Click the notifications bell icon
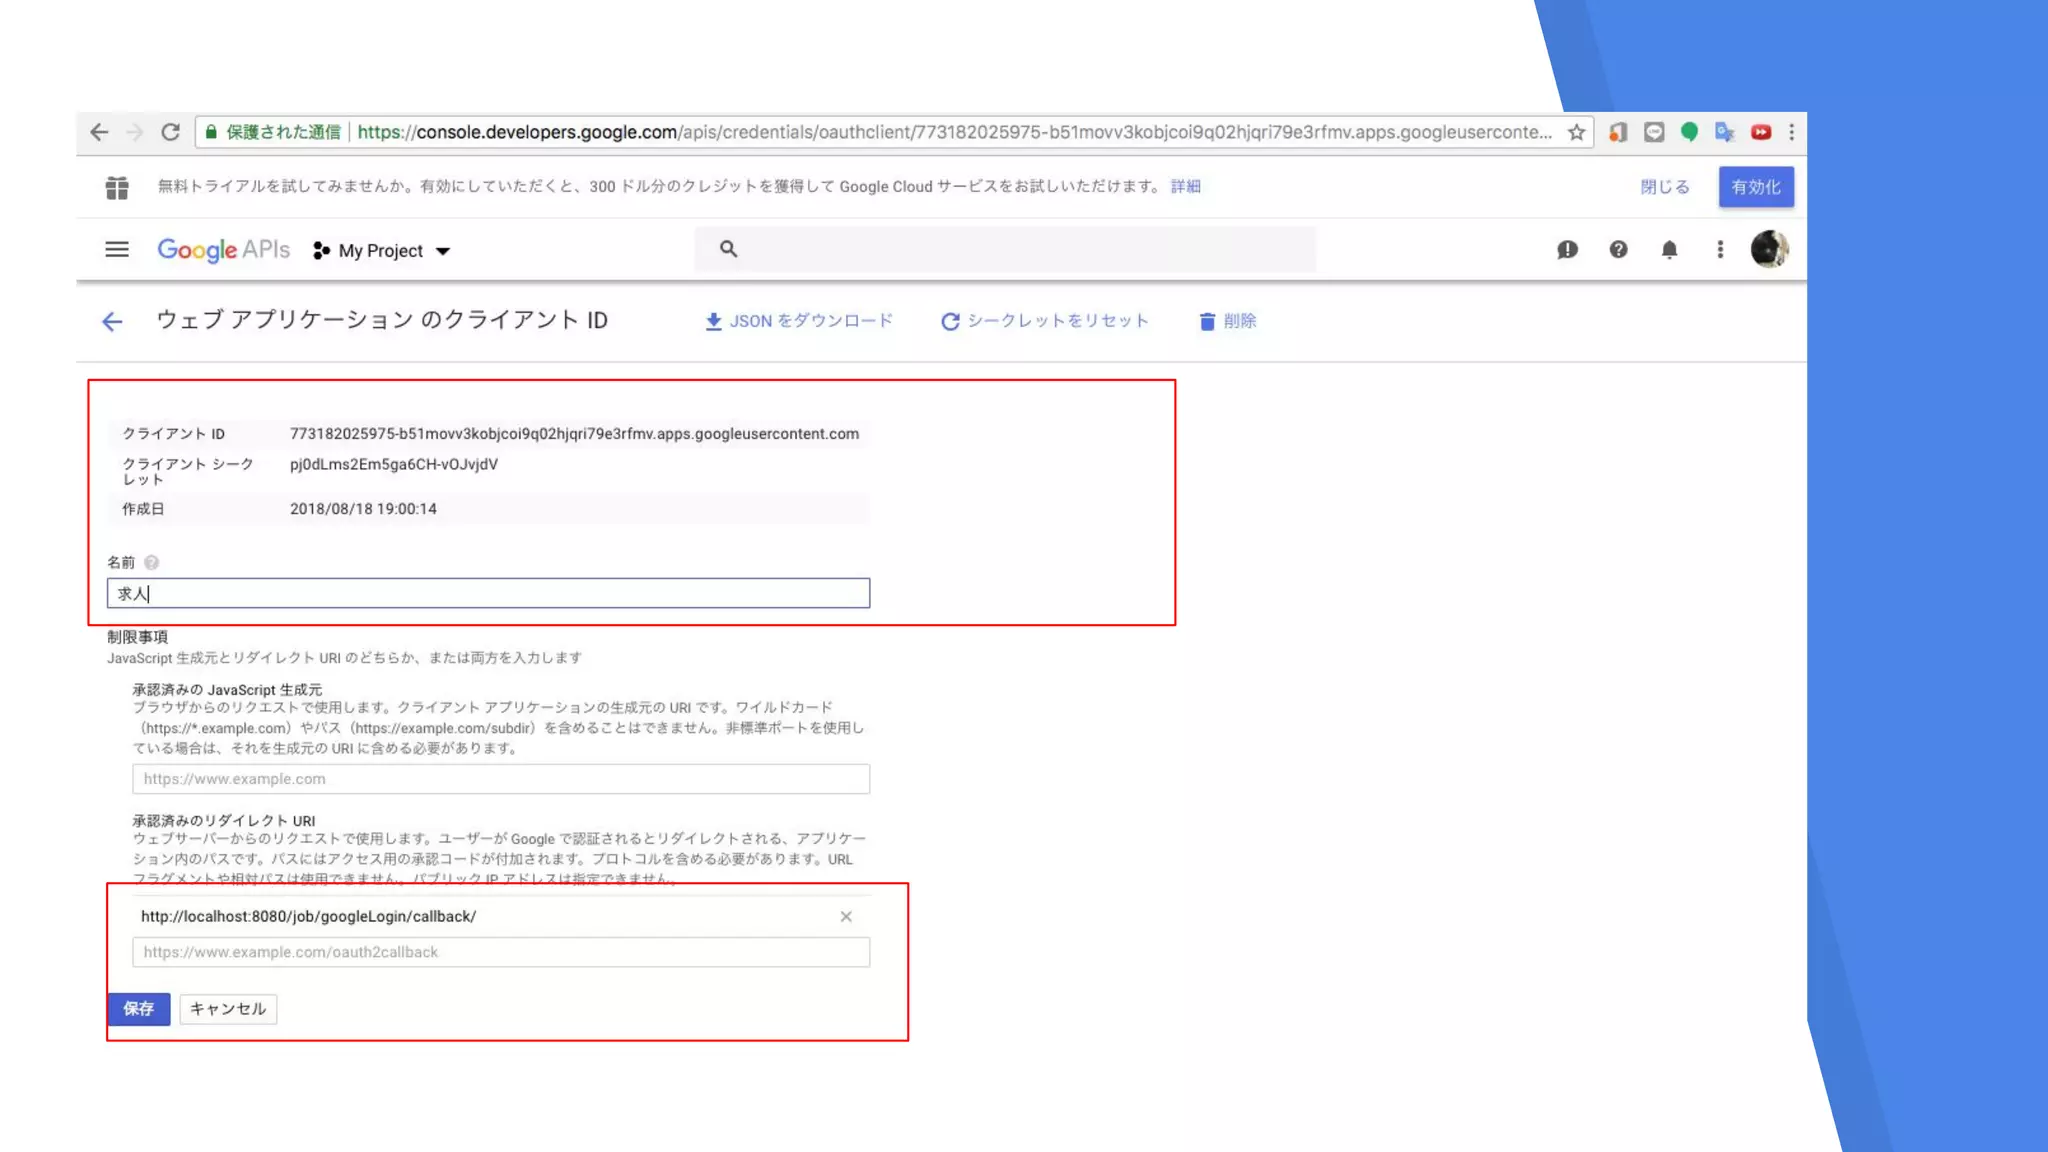Screen dimensions: 2048x1152 pyautogui.click(x=1669, y=250)
